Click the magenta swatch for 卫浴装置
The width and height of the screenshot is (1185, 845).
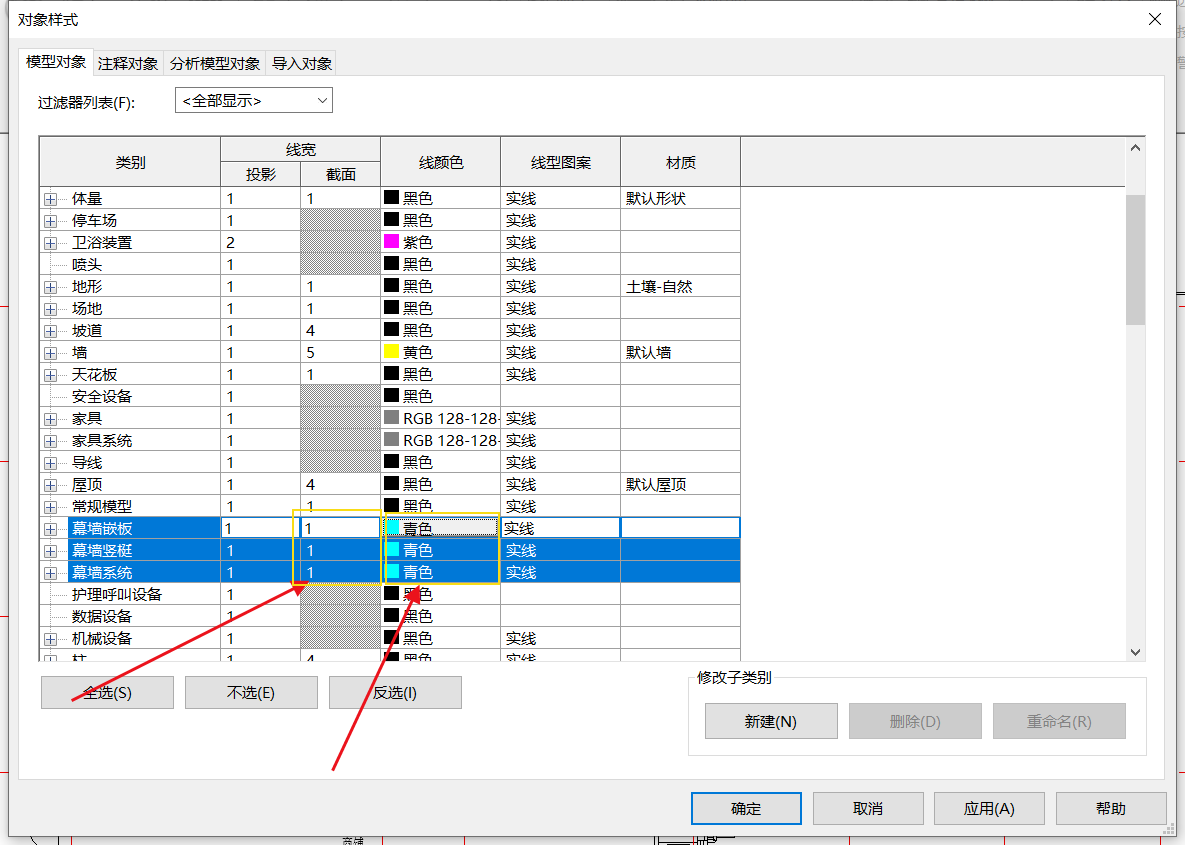pyautogui.click(x=392, y=242)
